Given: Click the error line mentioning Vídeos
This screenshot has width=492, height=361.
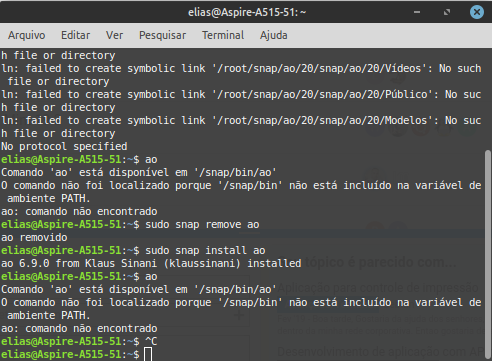Looking at the screenshot, I should [241, 75].
